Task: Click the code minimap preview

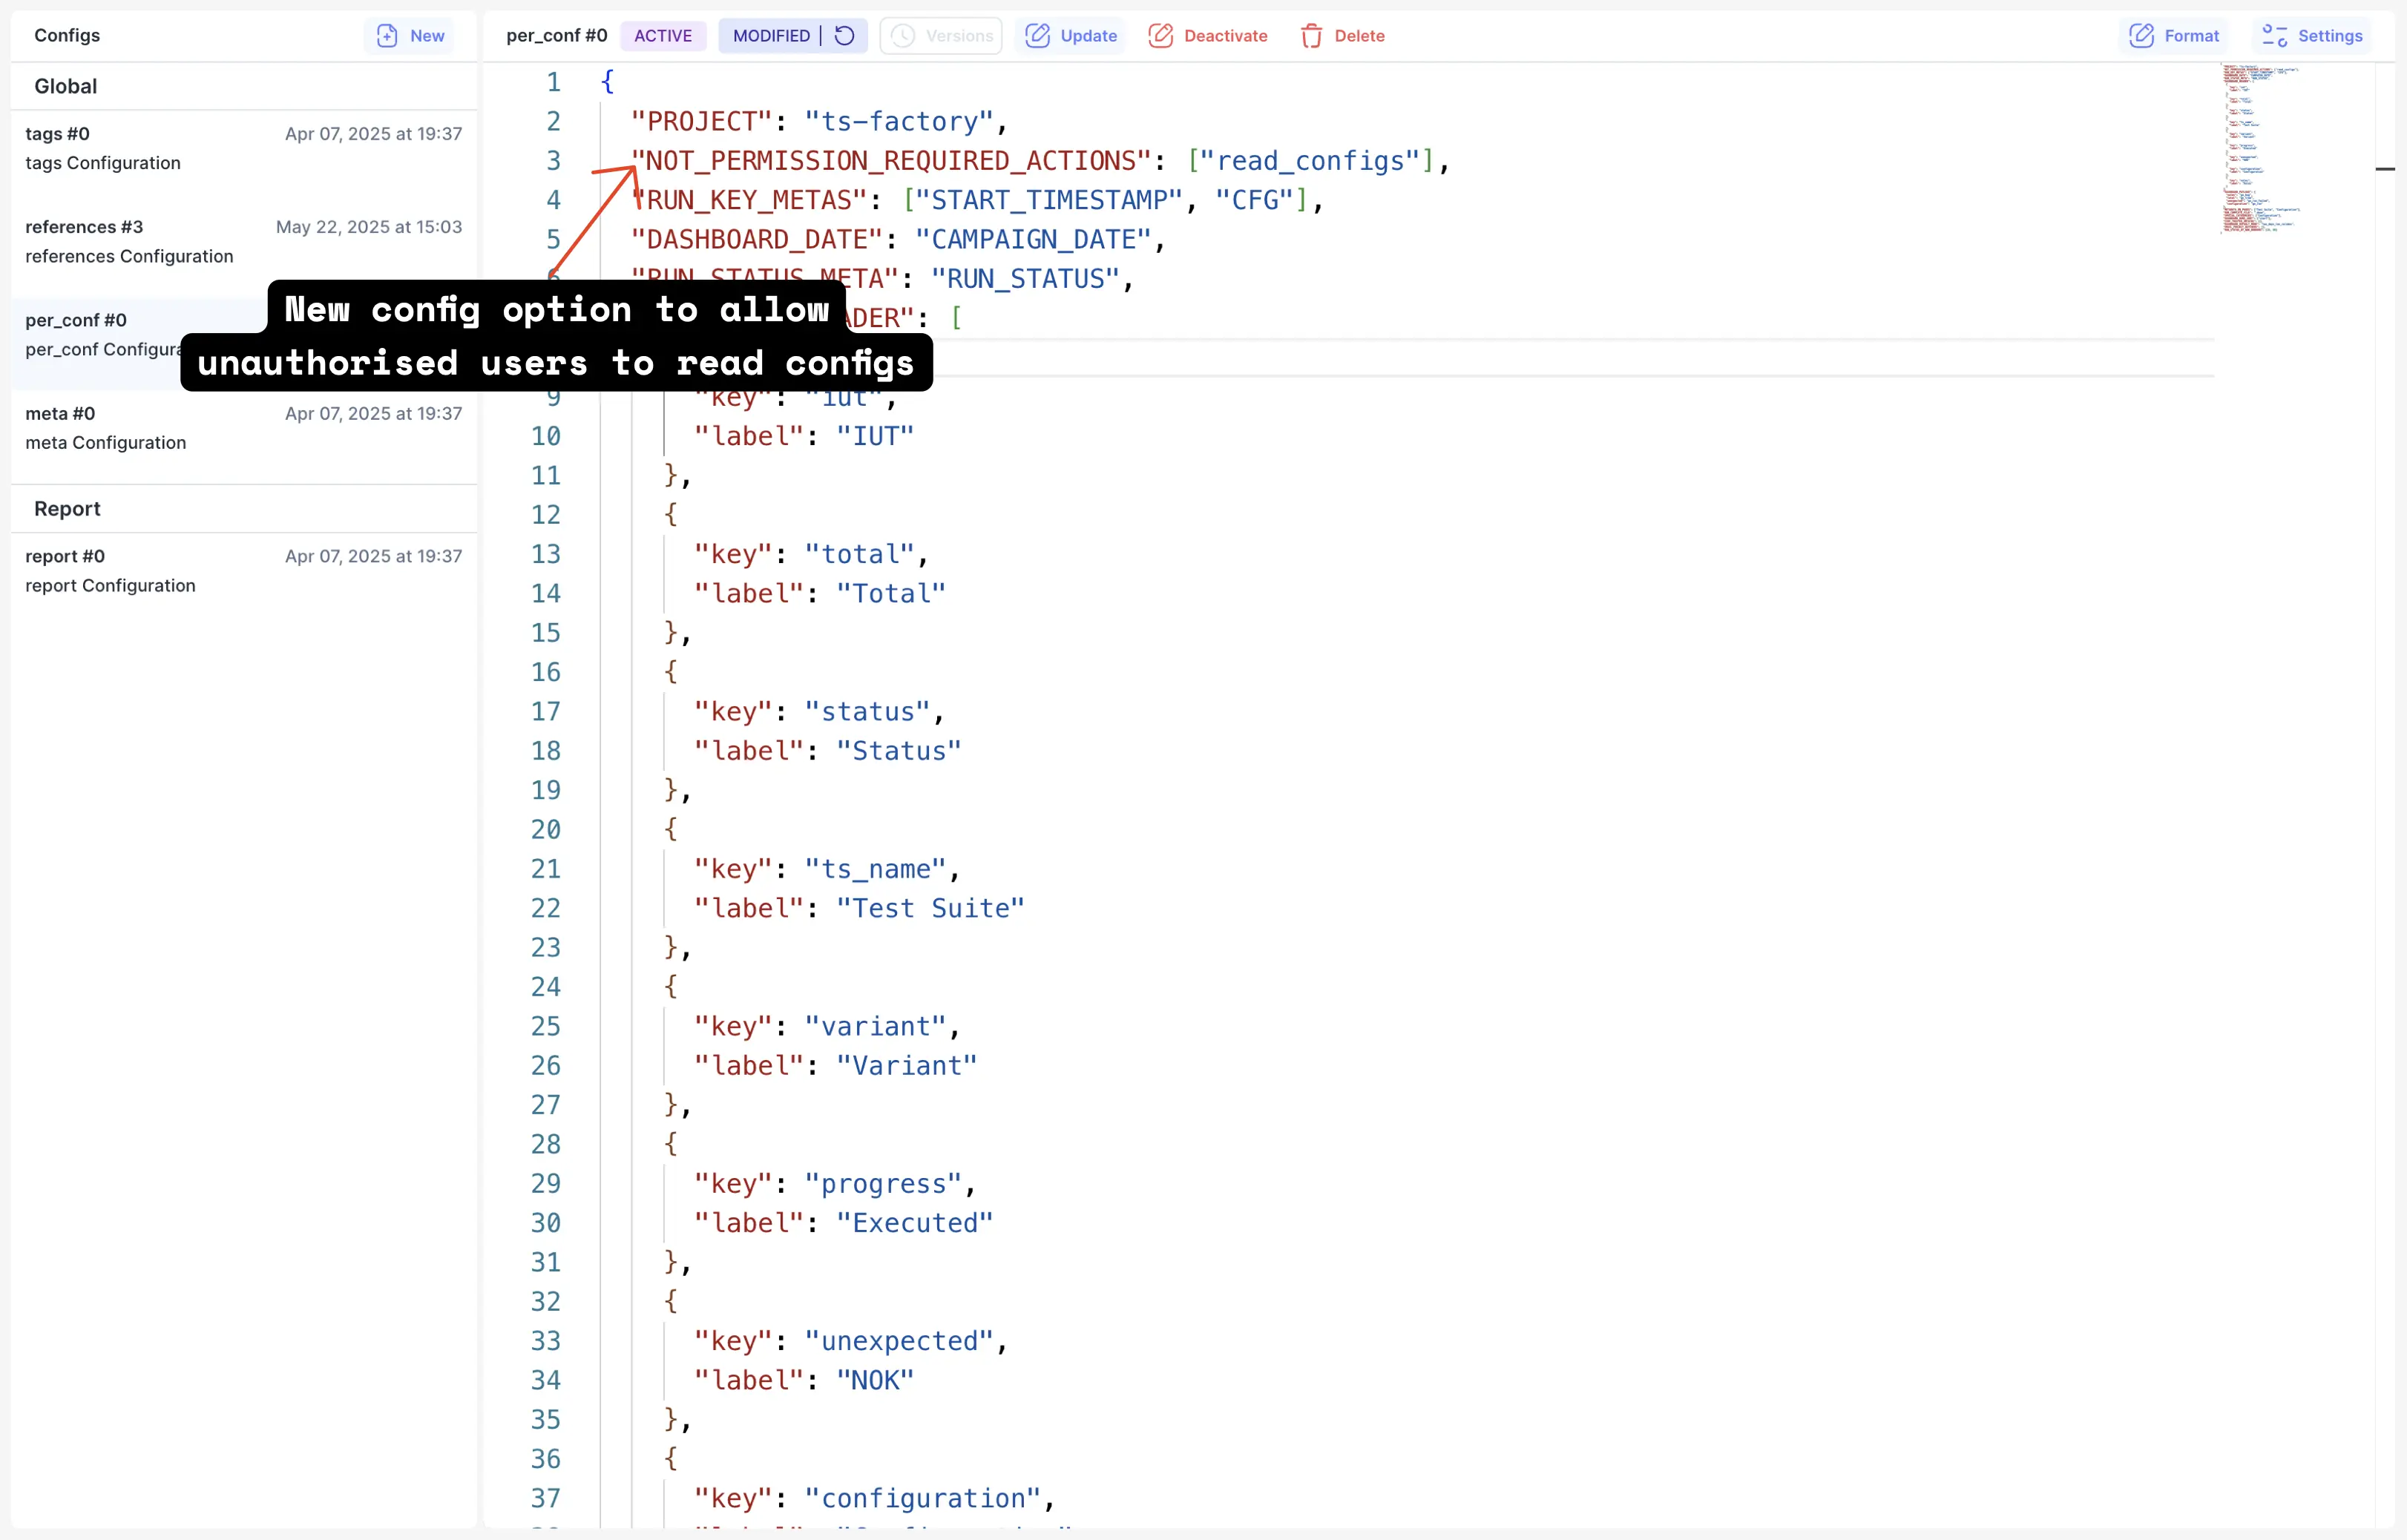Action: tap(2261, 150)
